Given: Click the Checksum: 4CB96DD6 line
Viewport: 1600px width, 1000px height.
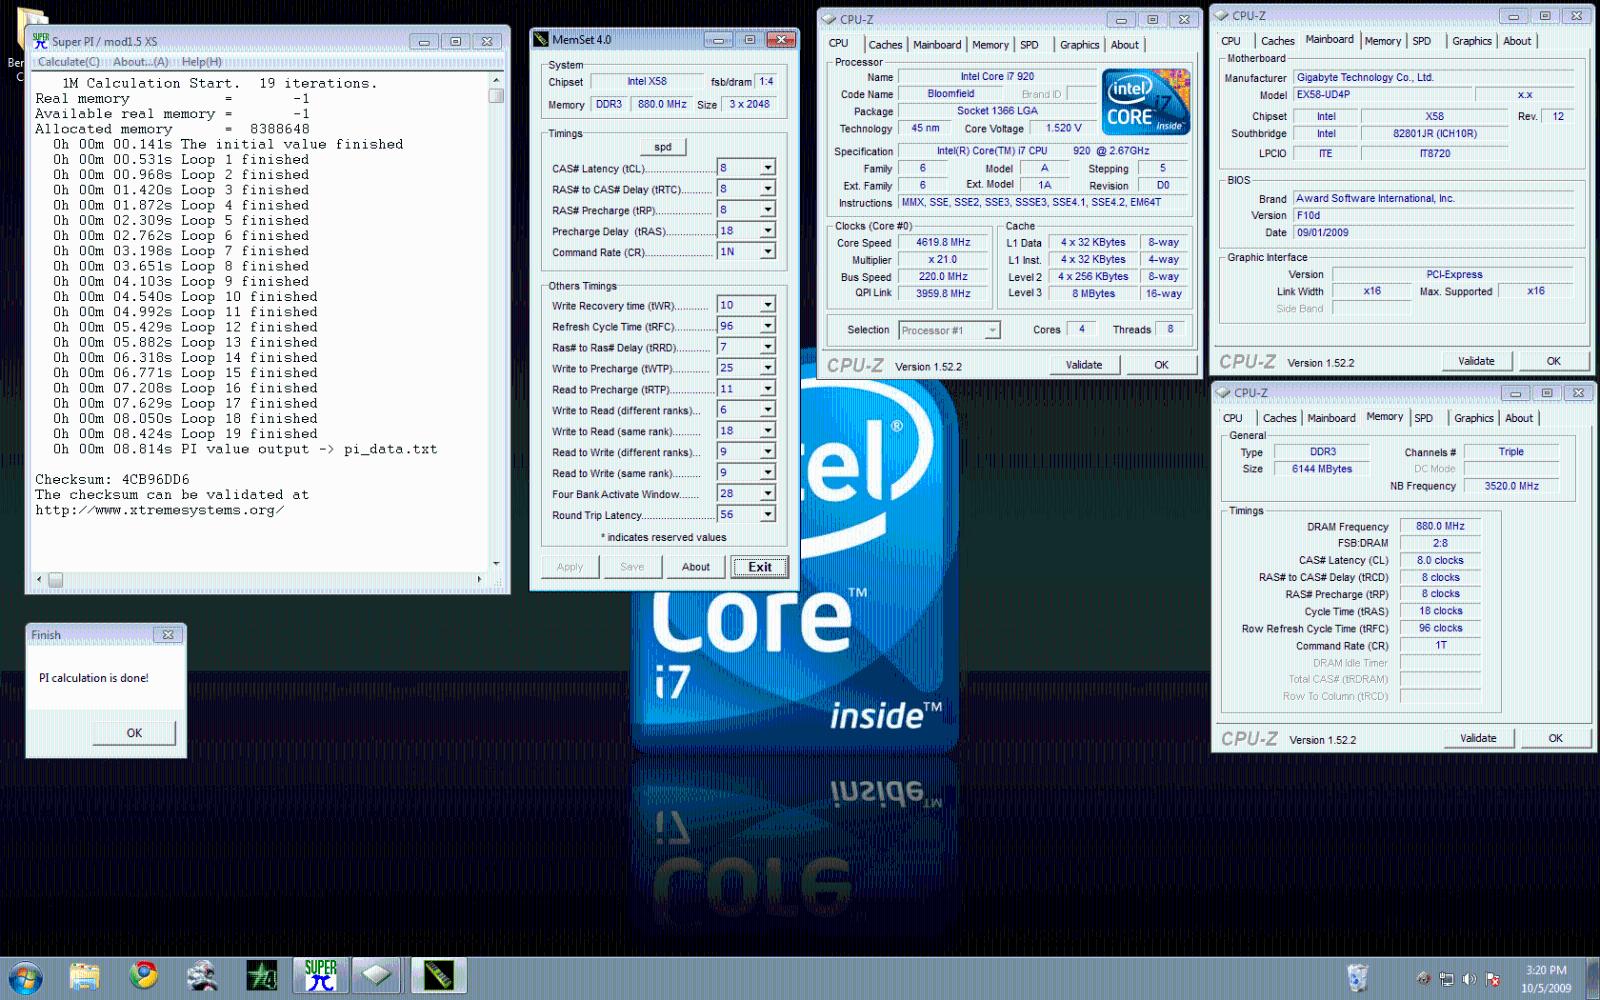Looking at the screenshot, I should pyautogui.click(x=112, y=480).
